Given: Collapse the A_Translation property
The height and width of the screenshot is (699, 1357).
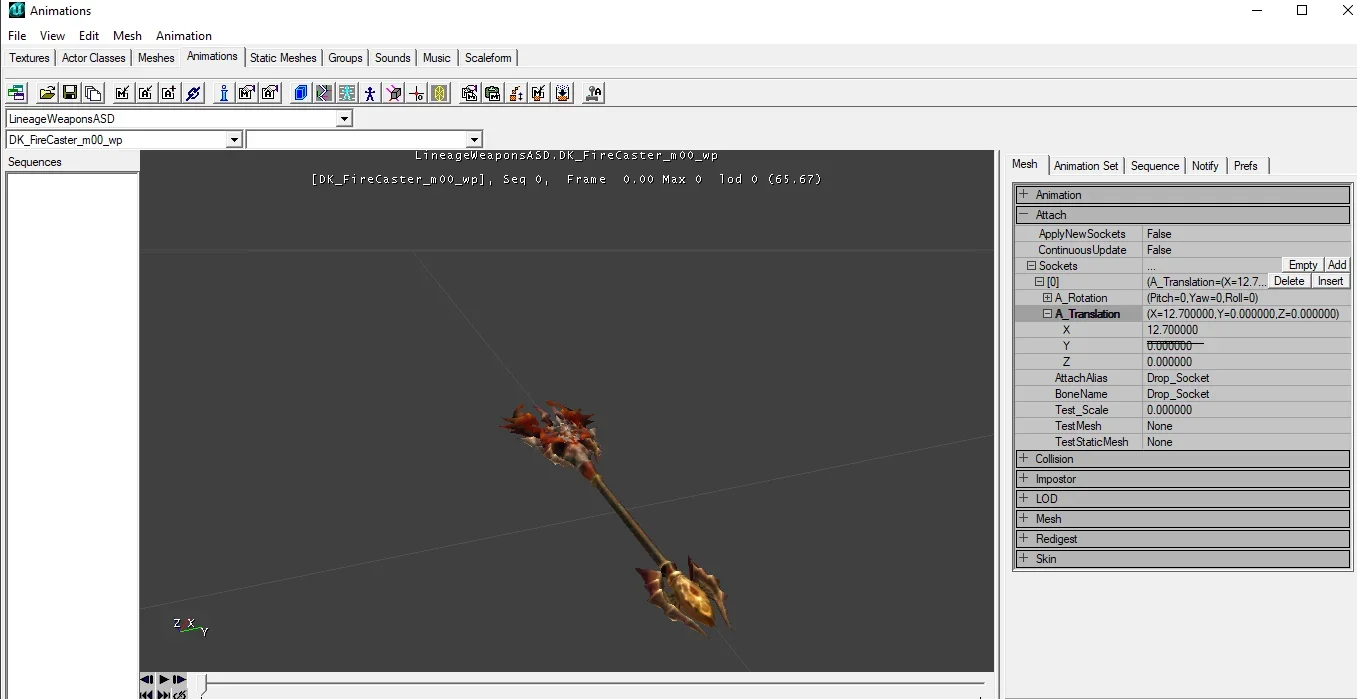Looking at the screenshot, I should coord(1047,314).
